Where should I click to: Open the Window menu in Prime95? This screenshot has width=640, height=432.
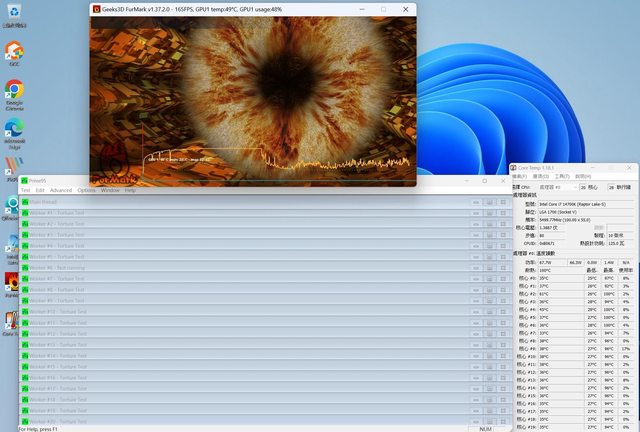[110, 190]
